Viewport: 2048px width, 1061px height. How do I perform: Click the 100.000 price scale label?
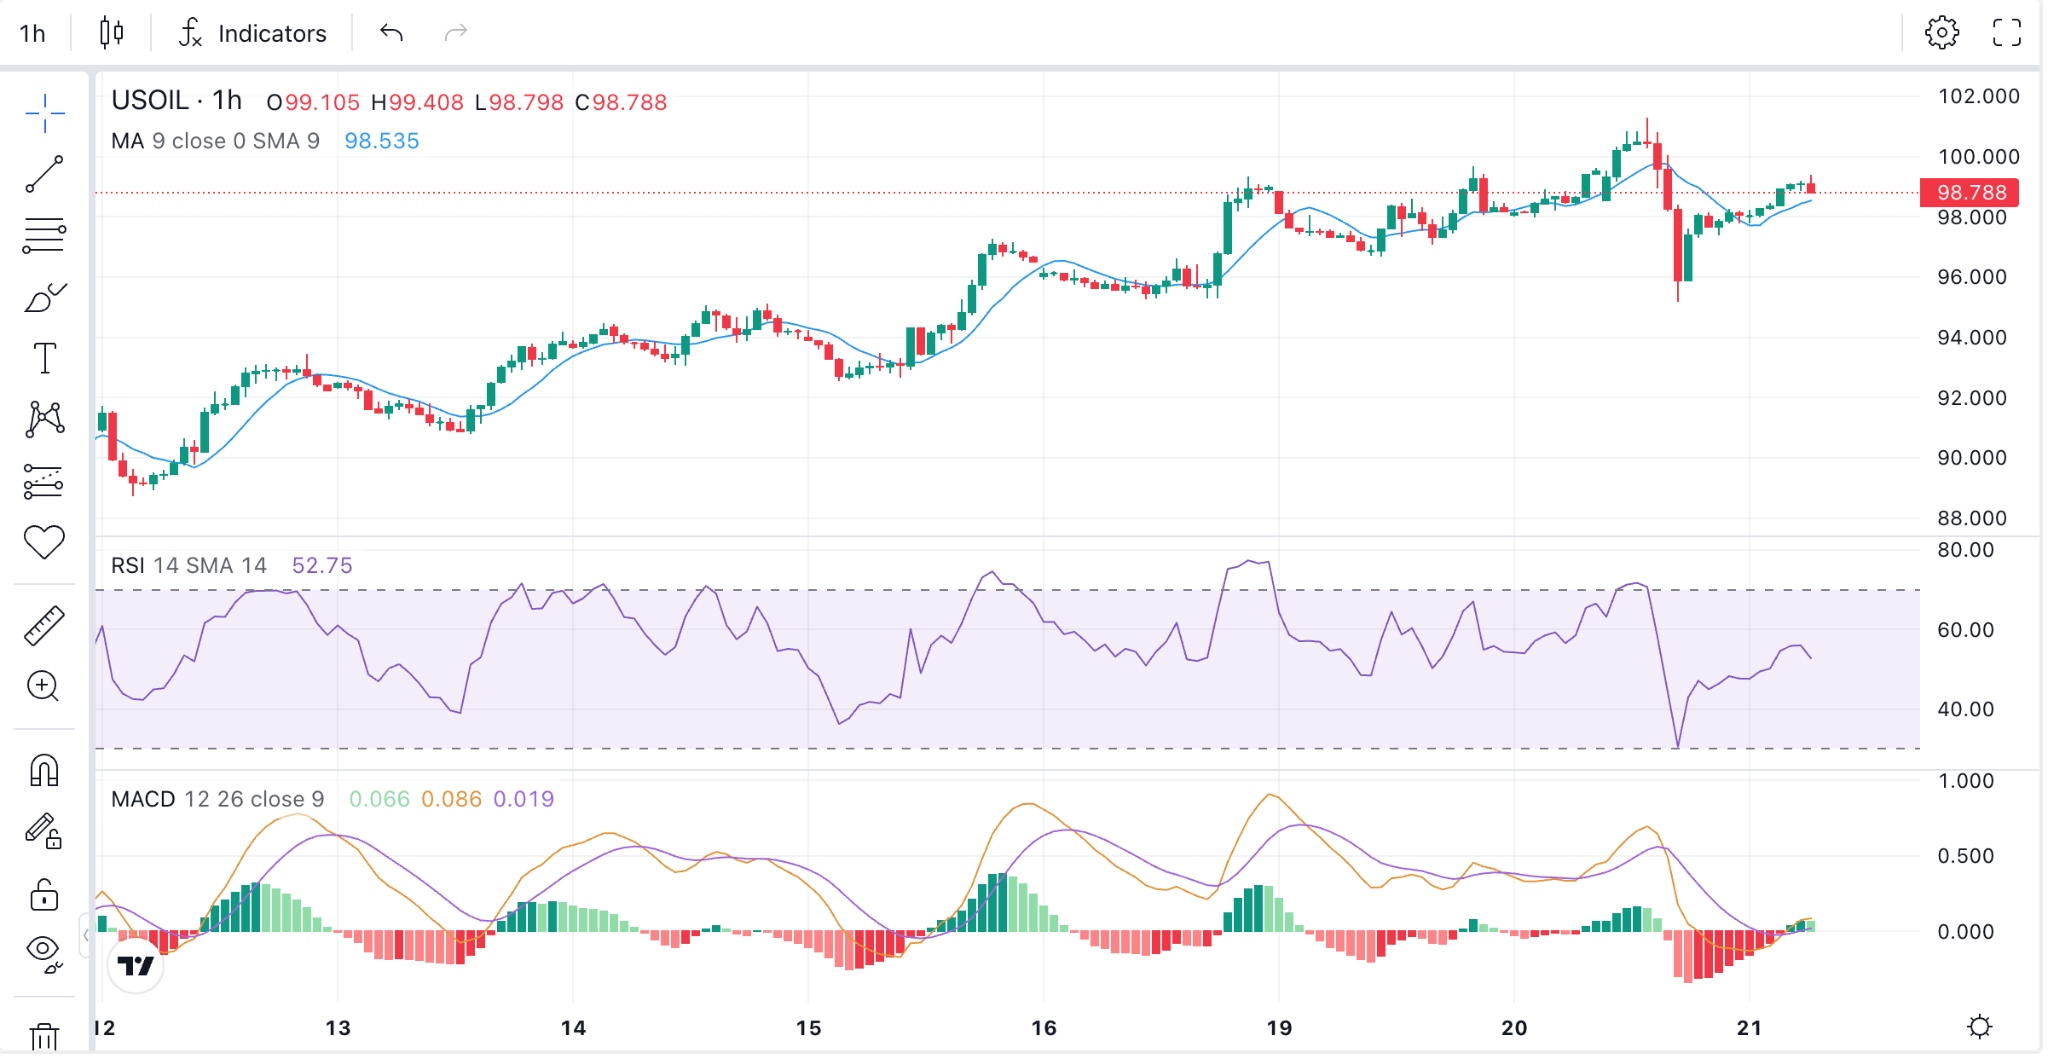1978,156
